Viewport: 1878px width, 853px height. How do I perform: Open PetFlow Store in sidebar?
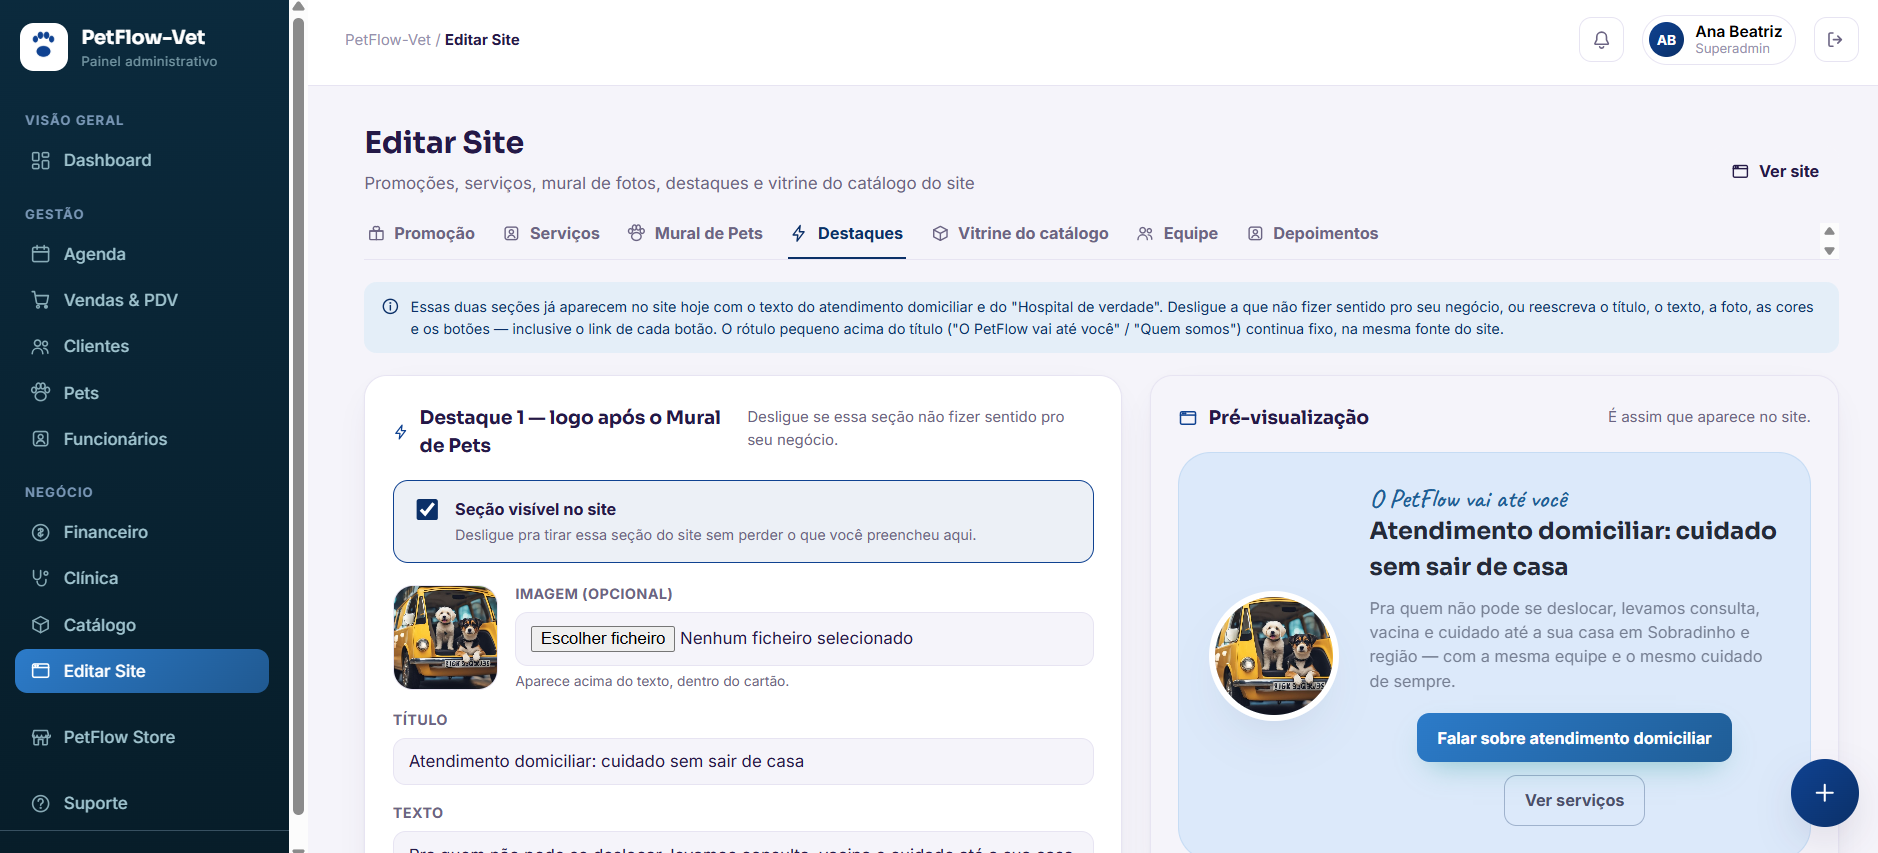142,737
